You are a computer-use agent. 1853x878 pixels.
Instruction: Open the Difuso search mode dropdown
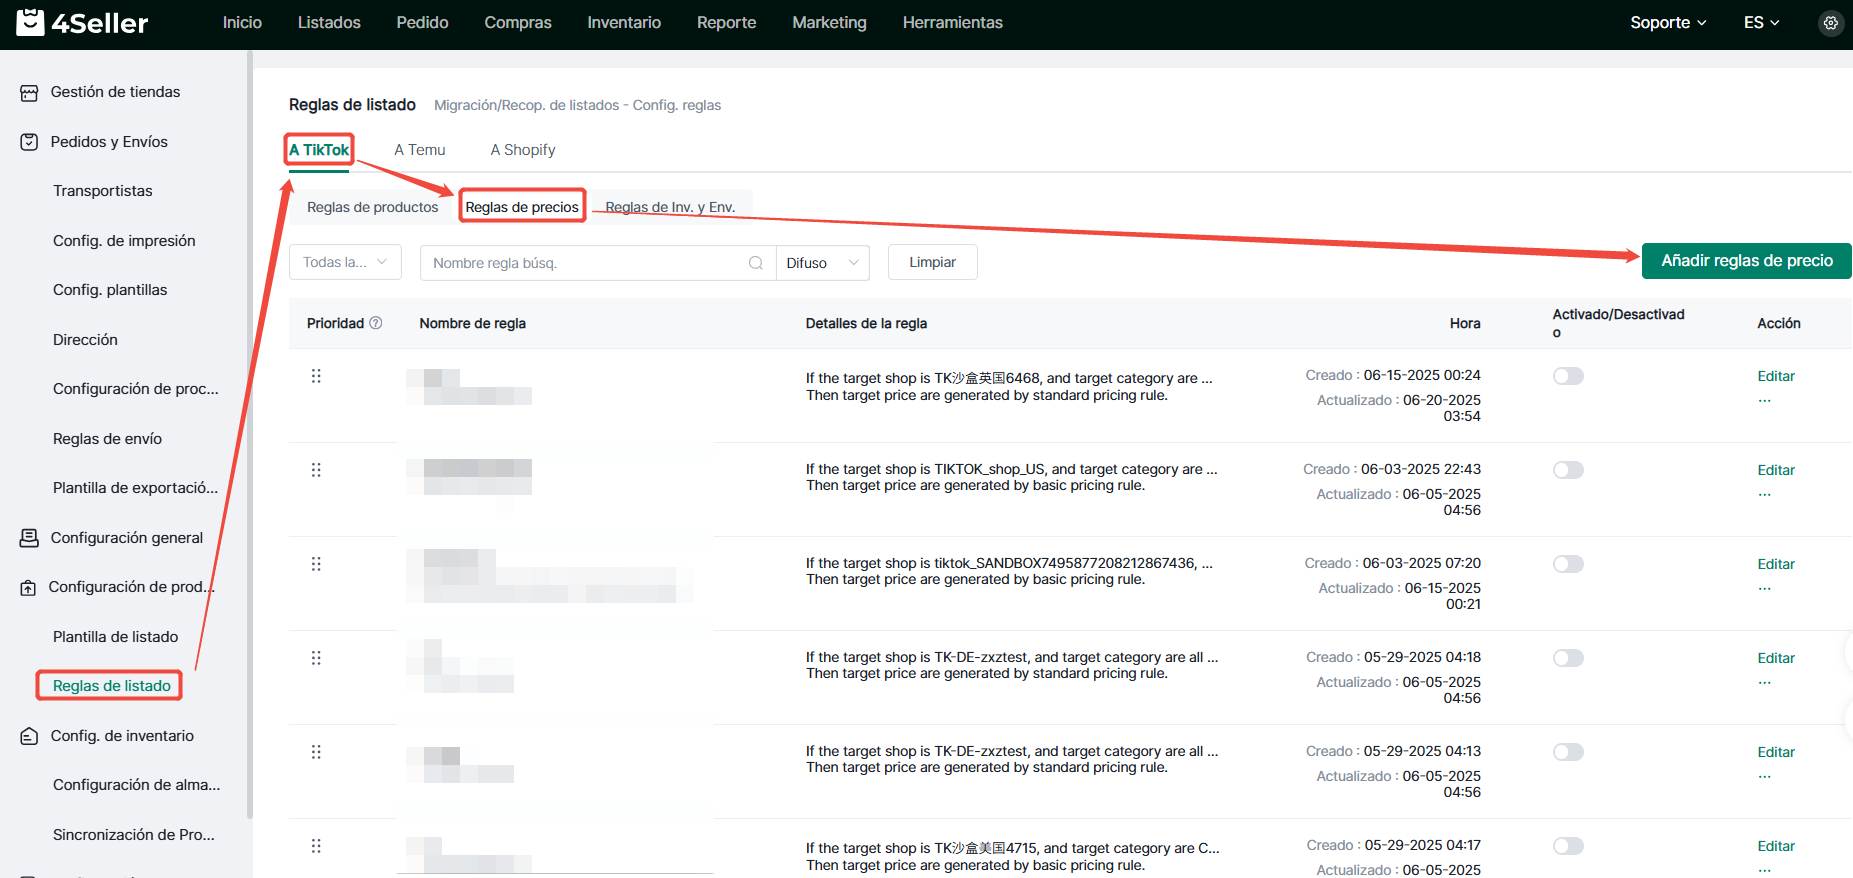(x=822, y=263)
